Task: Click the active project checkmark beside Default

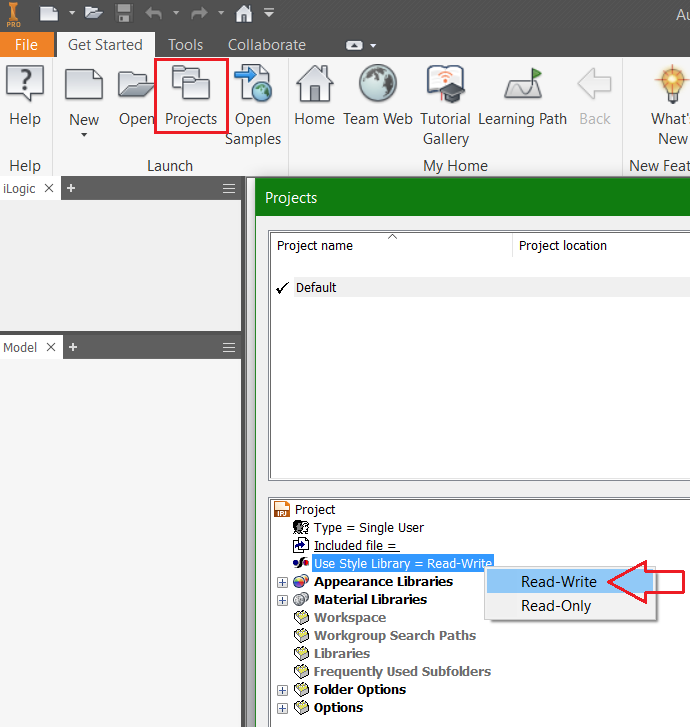Action: [282, 288]
